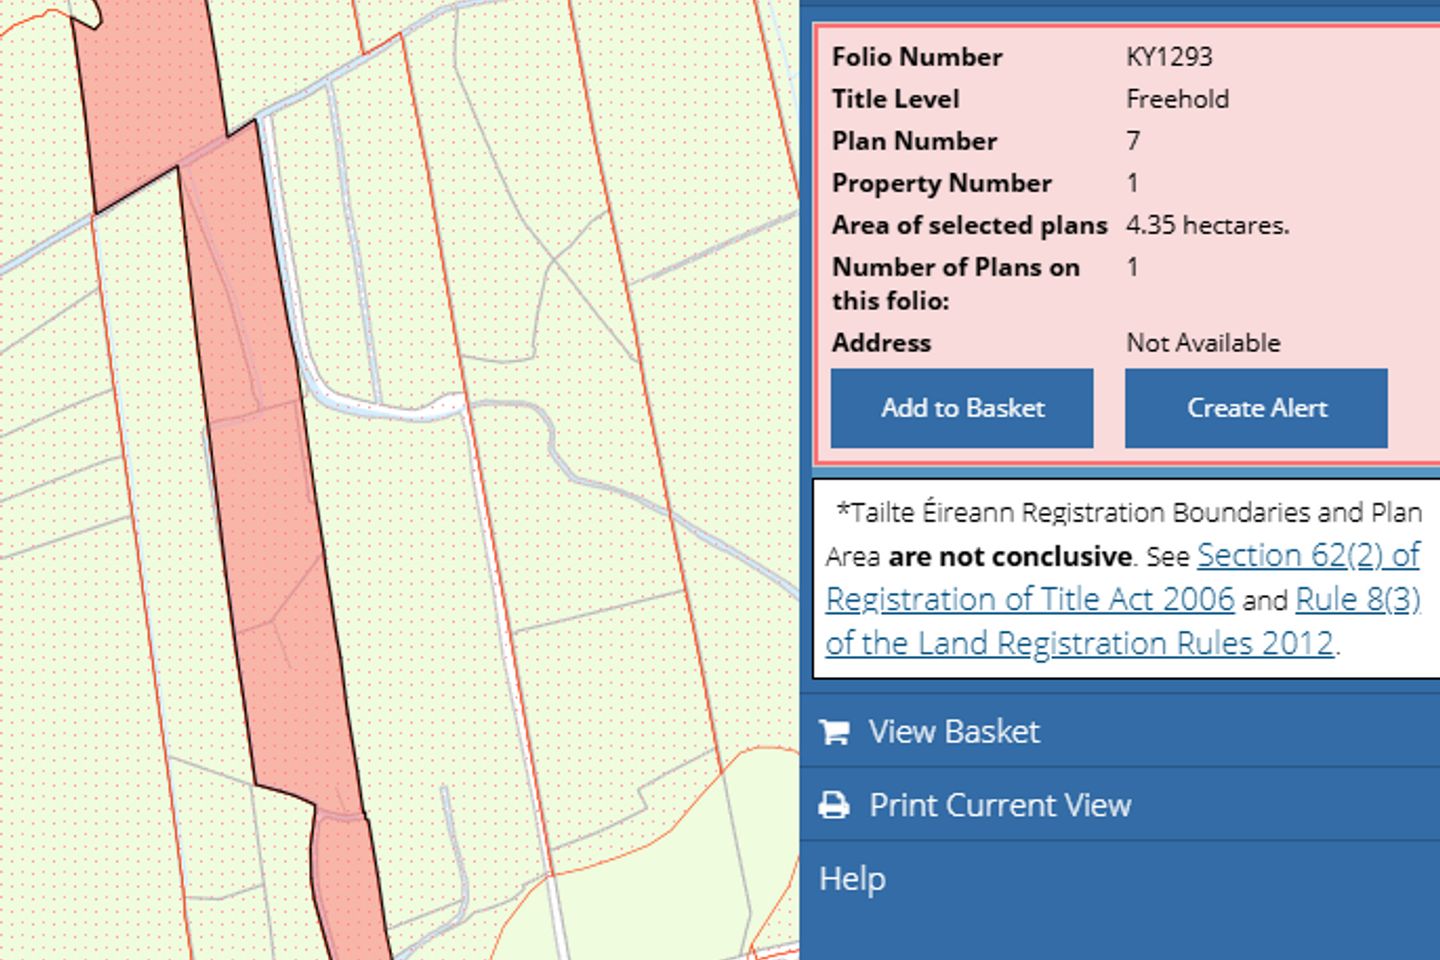Click the Area of selected plans label

click(968, 225)
